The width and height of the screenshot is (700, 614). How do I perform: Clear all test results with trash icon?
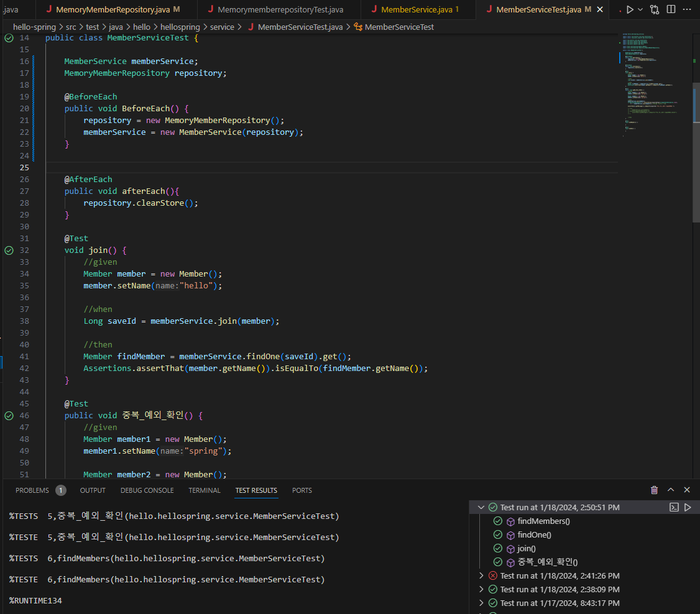coord(654,490)
